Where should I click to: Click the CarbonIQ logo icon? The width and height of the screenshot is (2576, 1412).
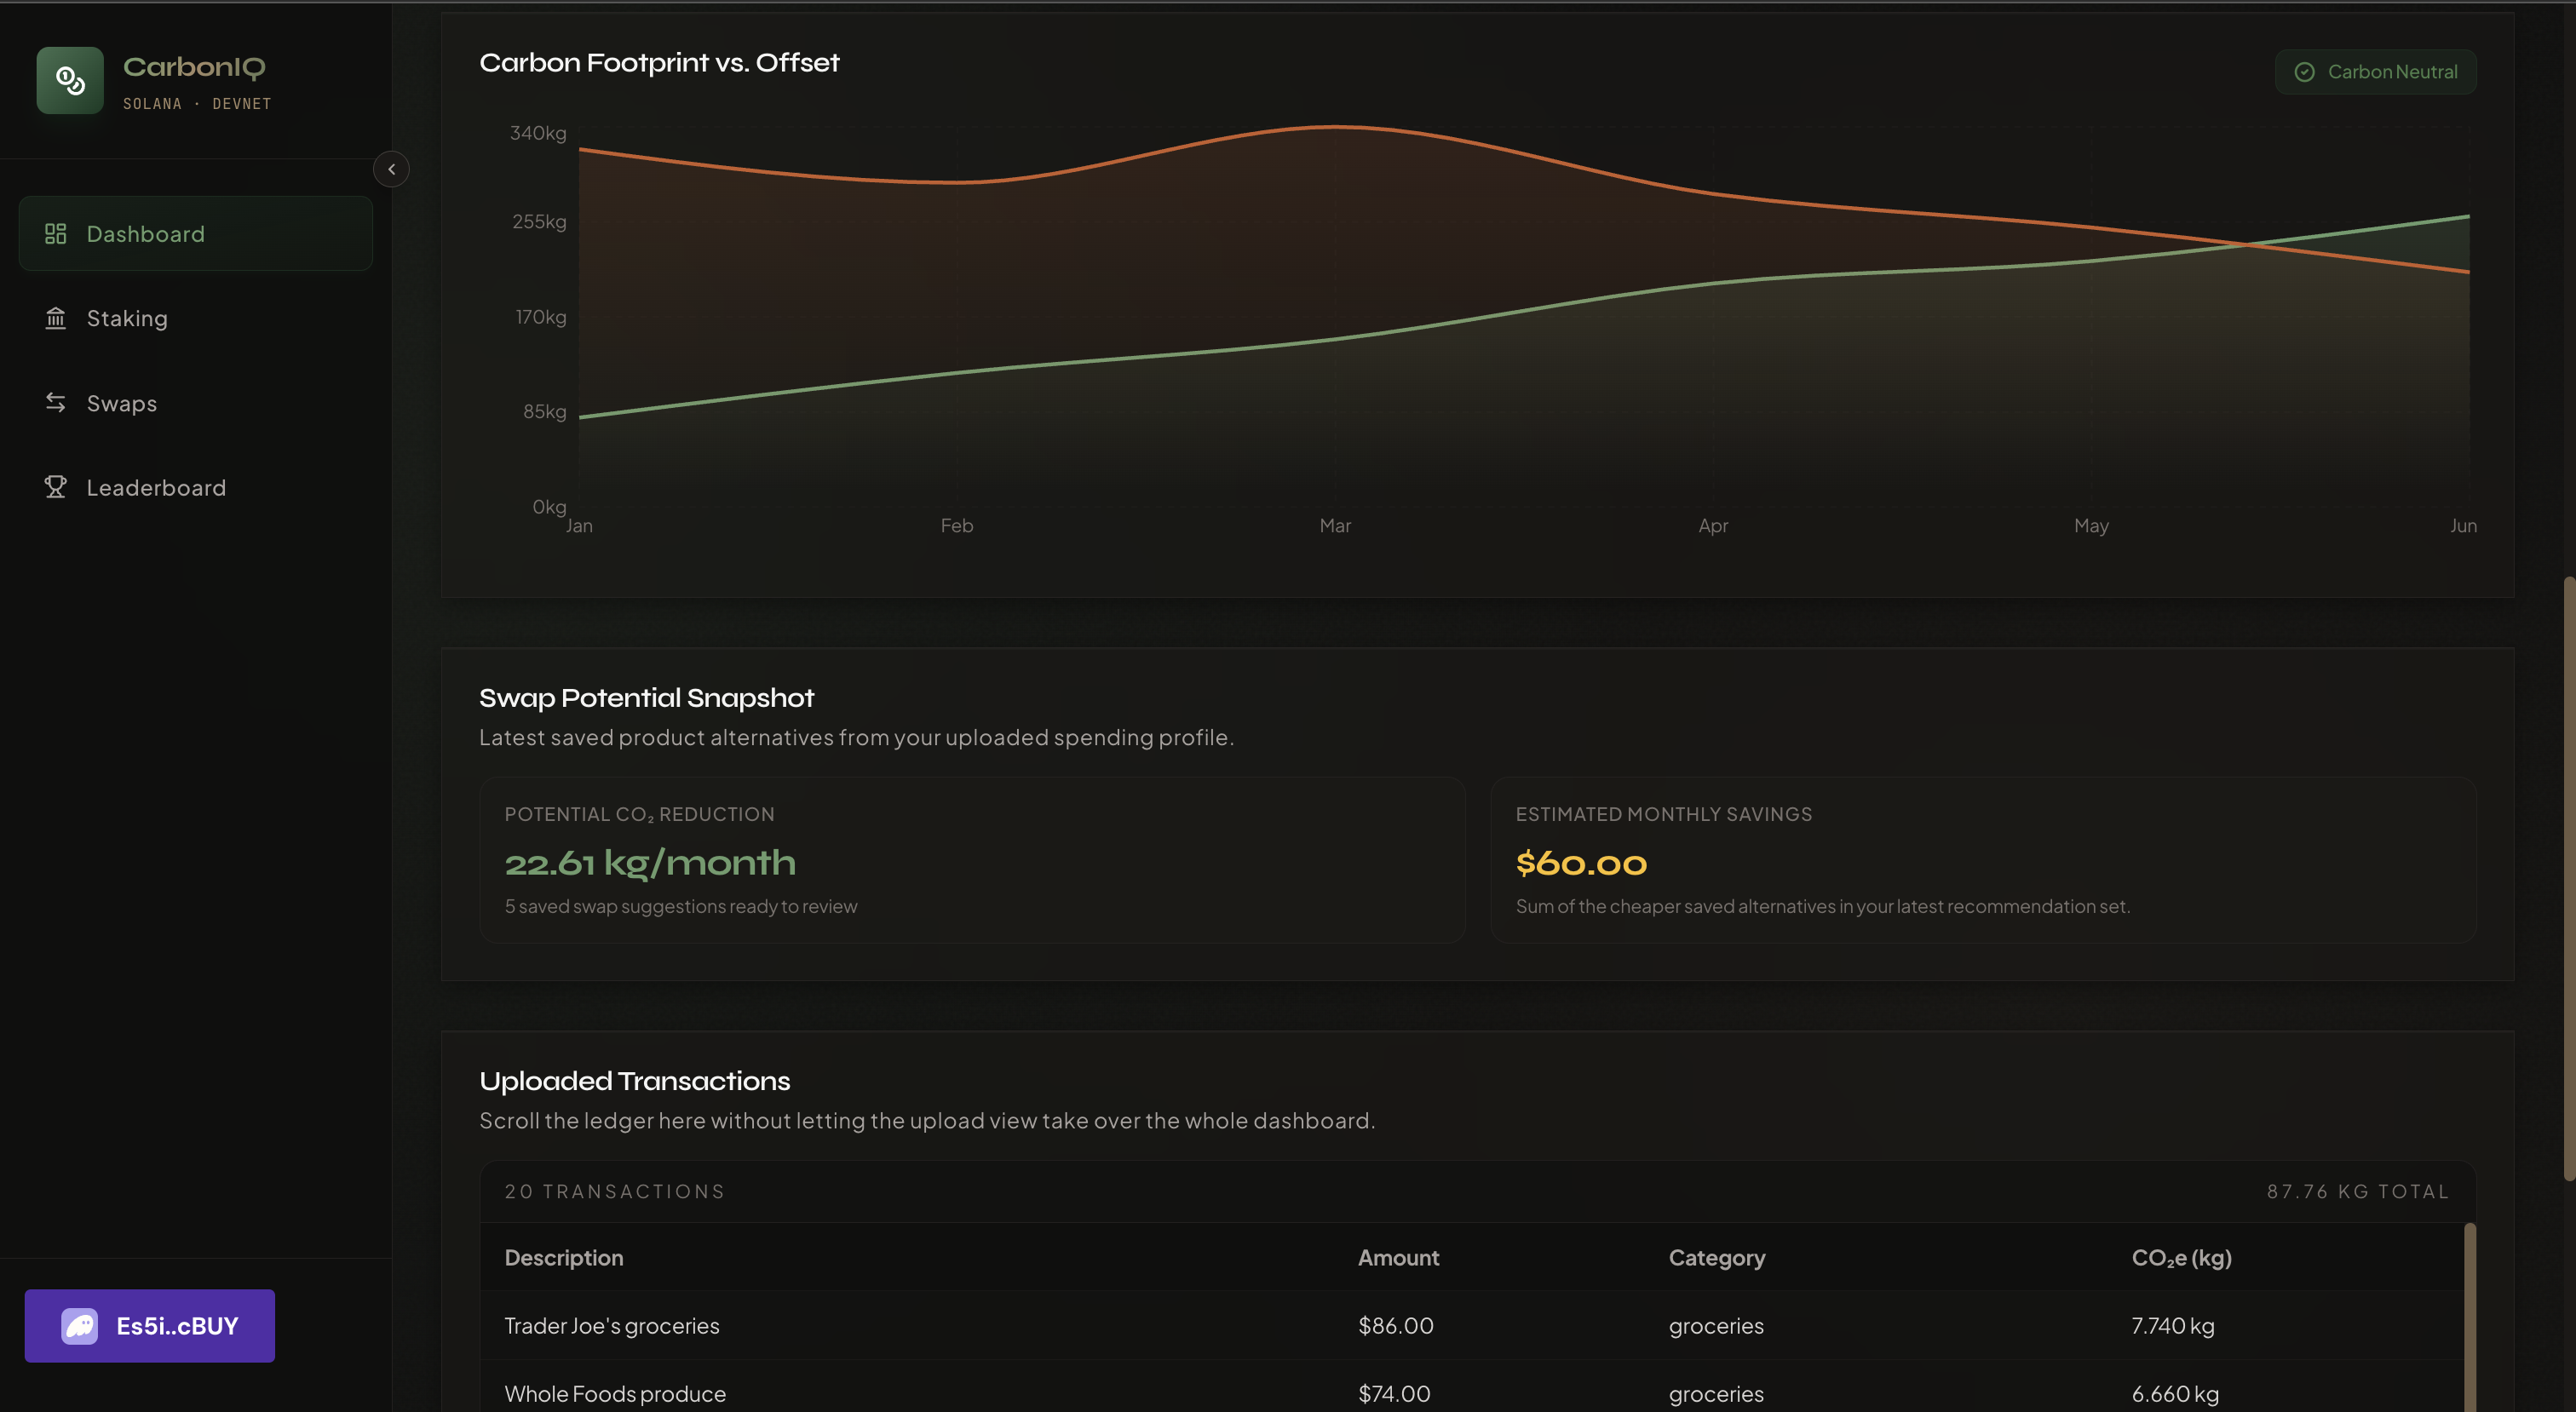[x=70, y=80]
